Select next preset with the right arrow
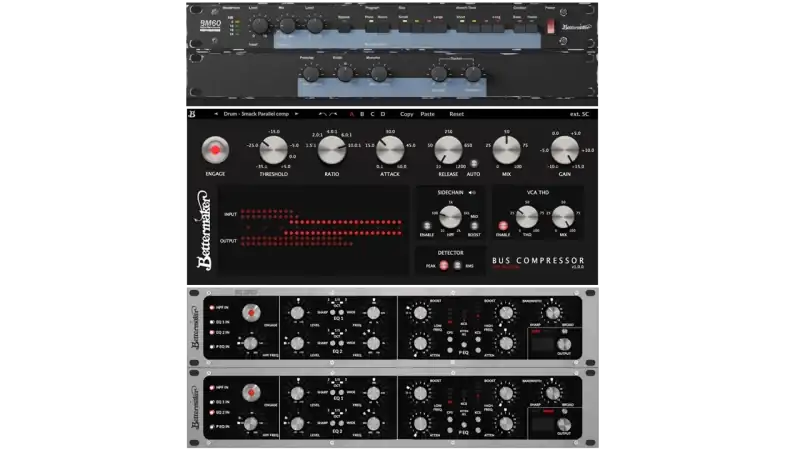The height and width of the screenshot is (450, 800). pos(296,114)
